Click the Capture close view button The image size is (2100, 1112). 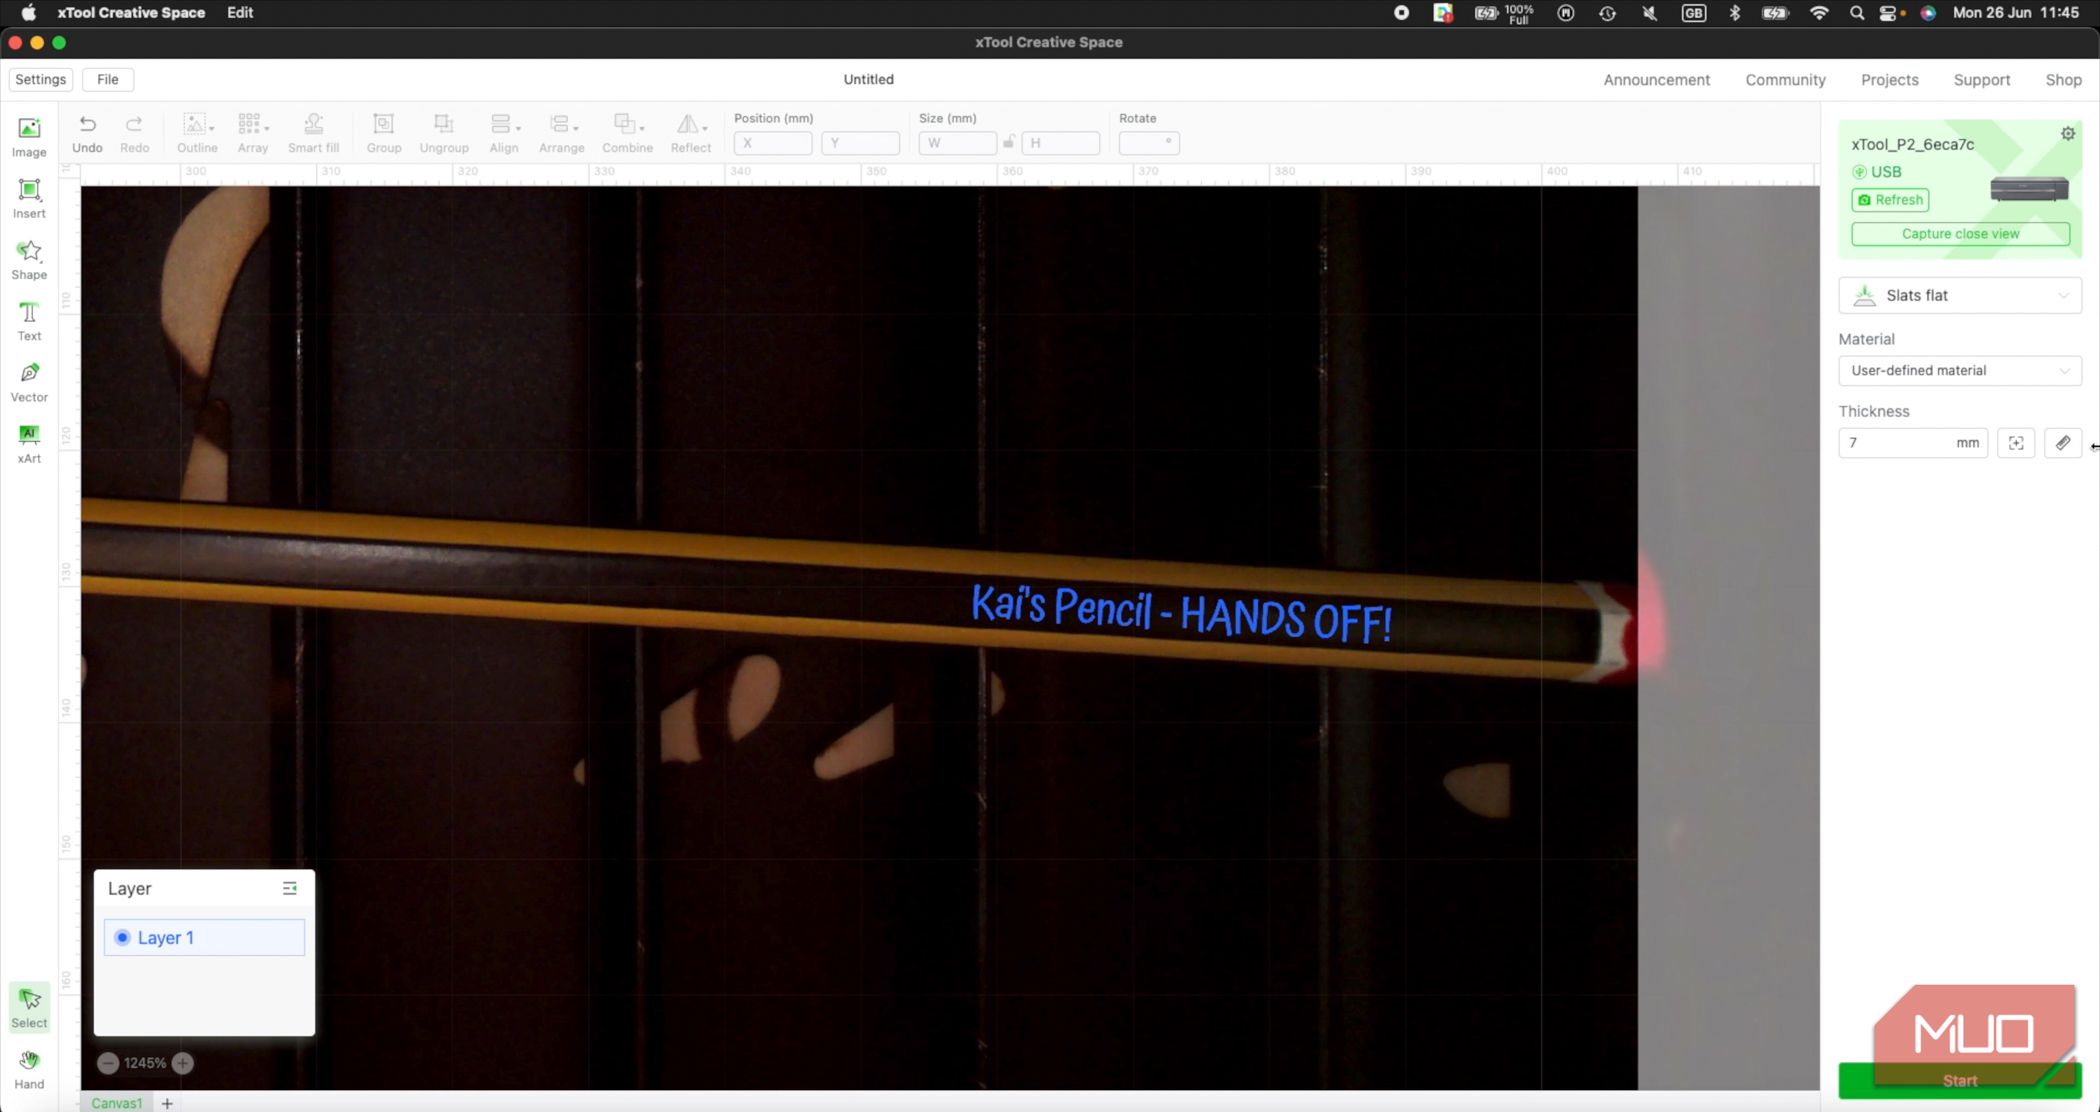click(1959, 233)
